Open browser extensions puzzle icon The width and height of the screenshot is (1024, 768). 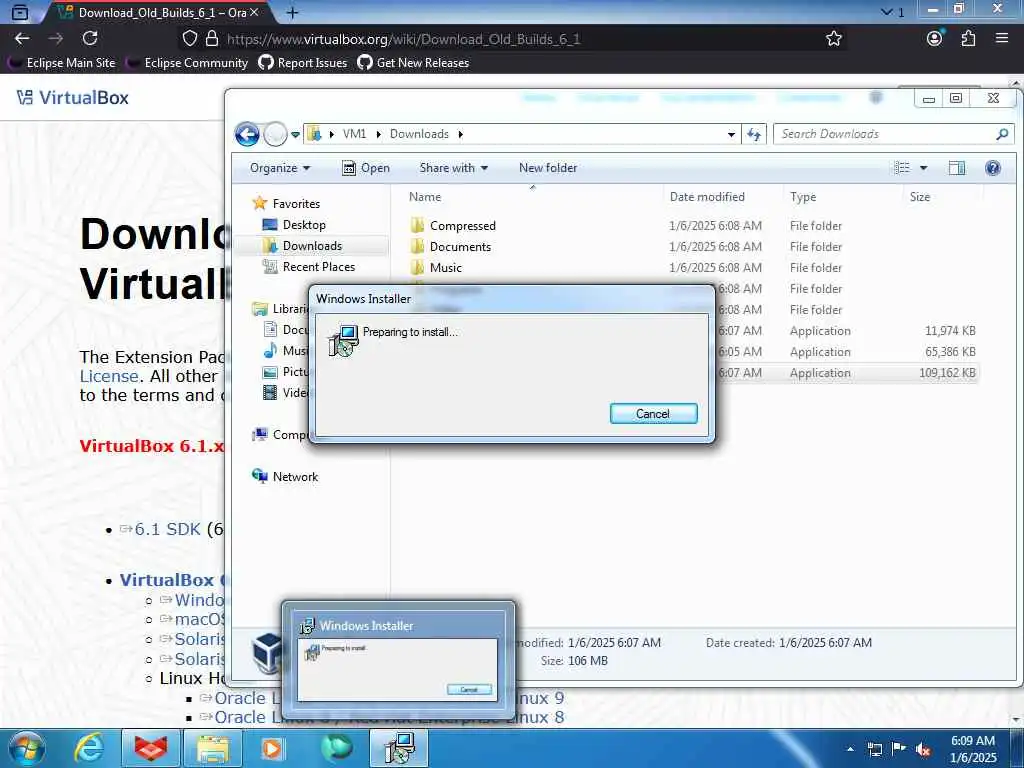[968, 39]
